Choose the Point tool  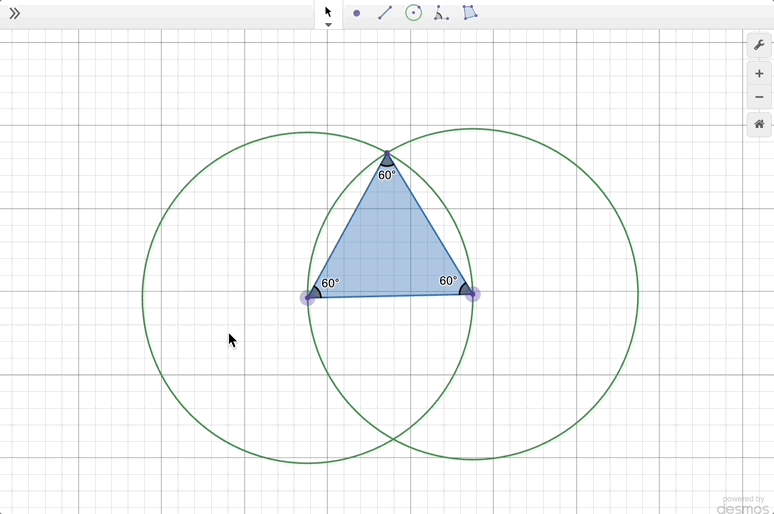pos(357,14)
